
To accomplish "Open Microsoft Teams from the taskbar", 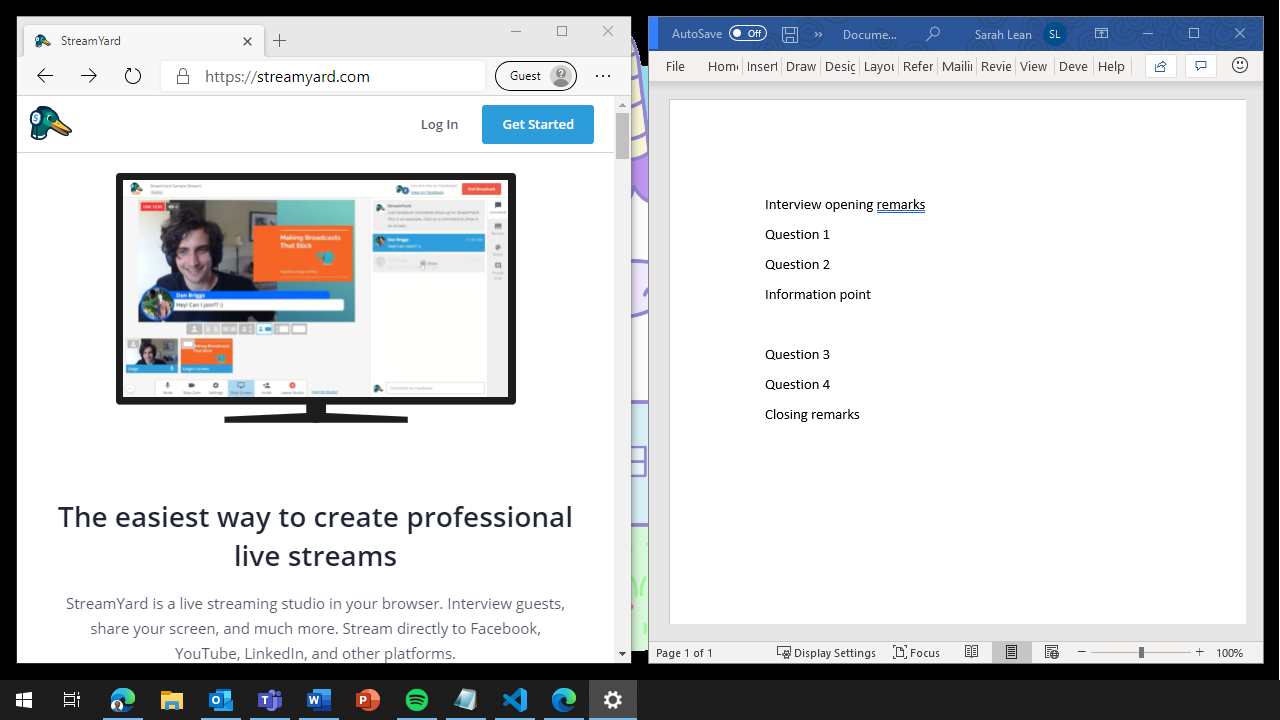I will pos(270,700).
